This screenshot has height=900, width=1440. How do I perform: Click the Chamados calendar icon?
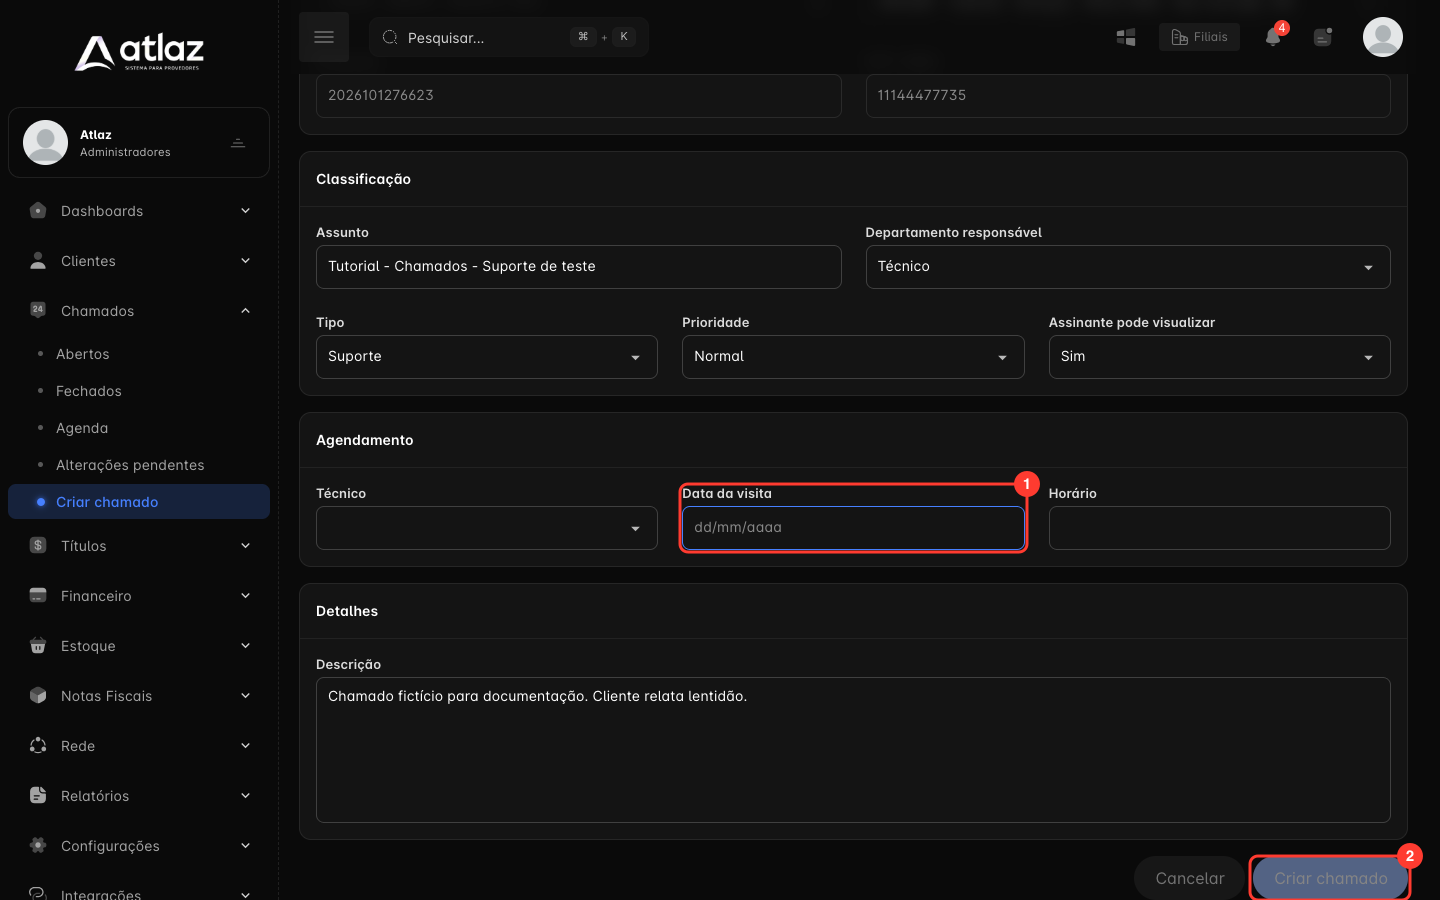click(x=38, y=310)
